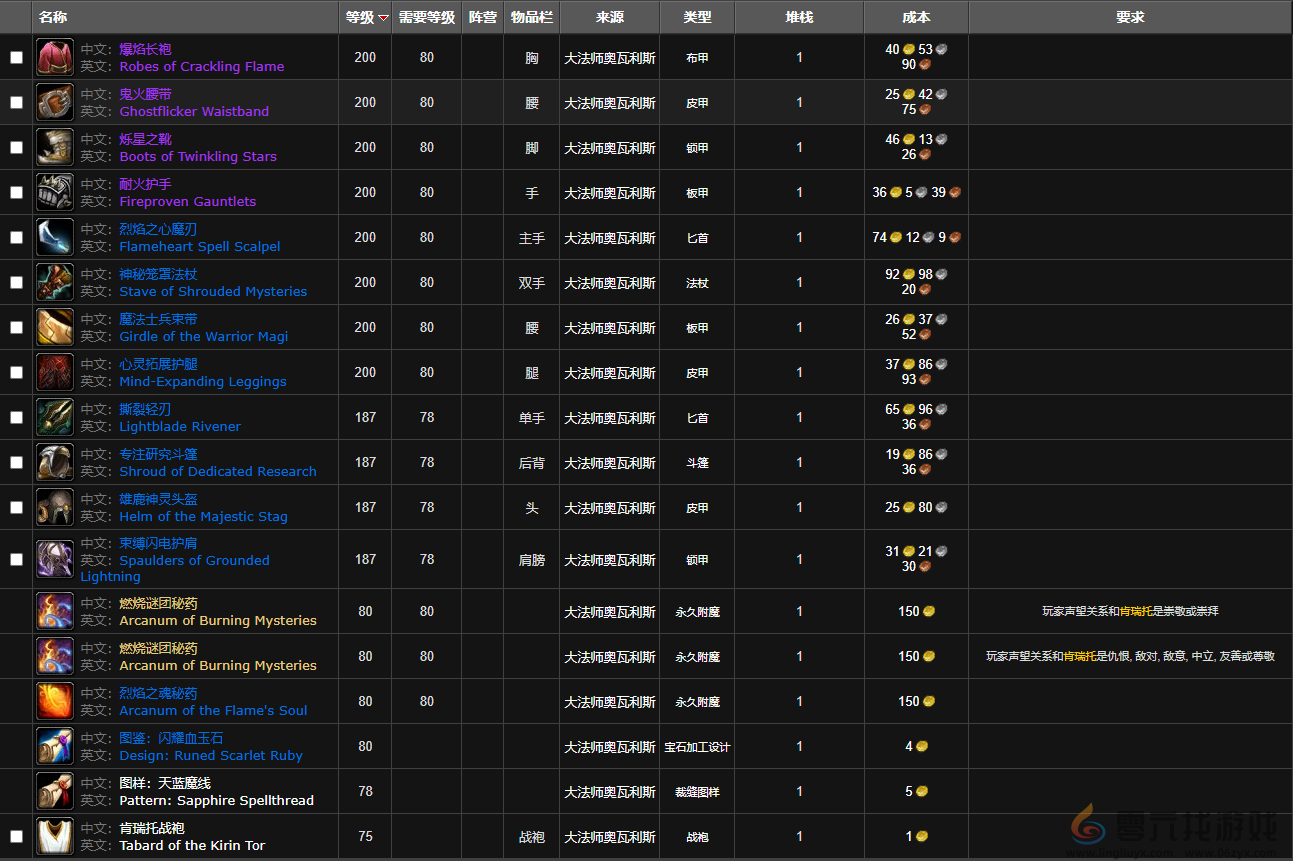
Task: Tick the checkbox for Boots of Twinkling Stars
Action: coord(16,147)
